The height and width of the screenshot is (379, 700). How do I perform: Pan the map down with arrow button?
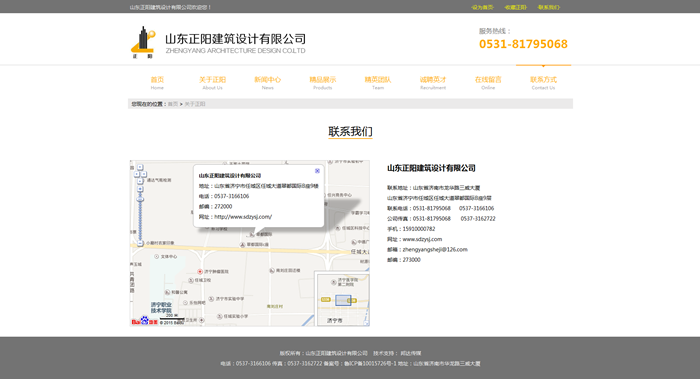[x=140, y=181]
